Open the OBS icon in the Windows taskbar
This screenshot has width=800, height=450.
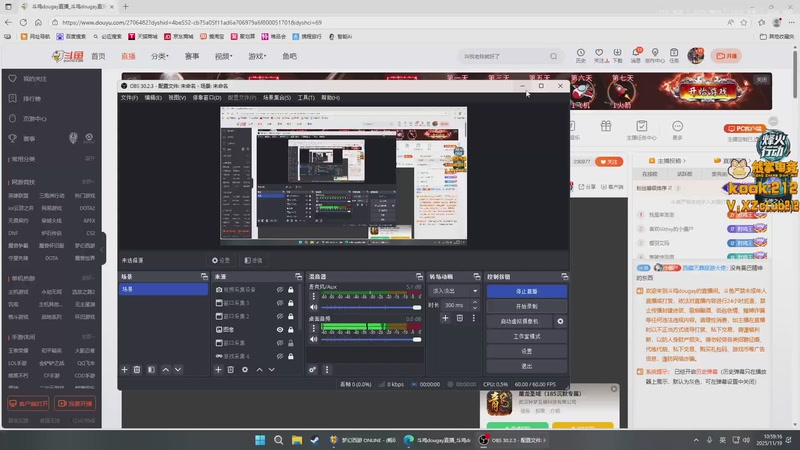pos(484,440)
